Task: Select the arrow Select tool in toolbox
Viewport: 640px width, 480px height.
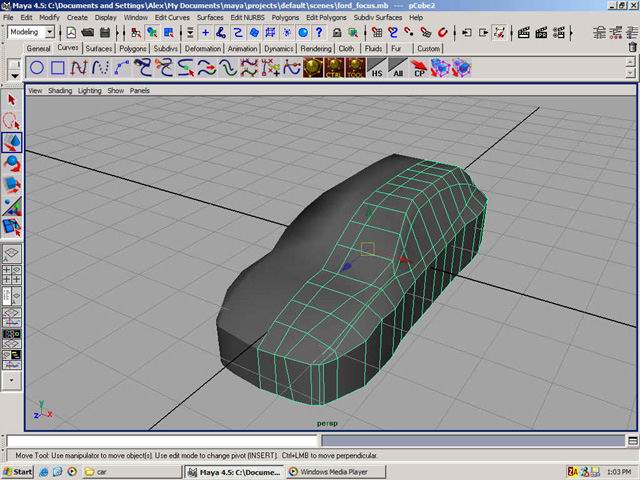Action: point(13,100)
